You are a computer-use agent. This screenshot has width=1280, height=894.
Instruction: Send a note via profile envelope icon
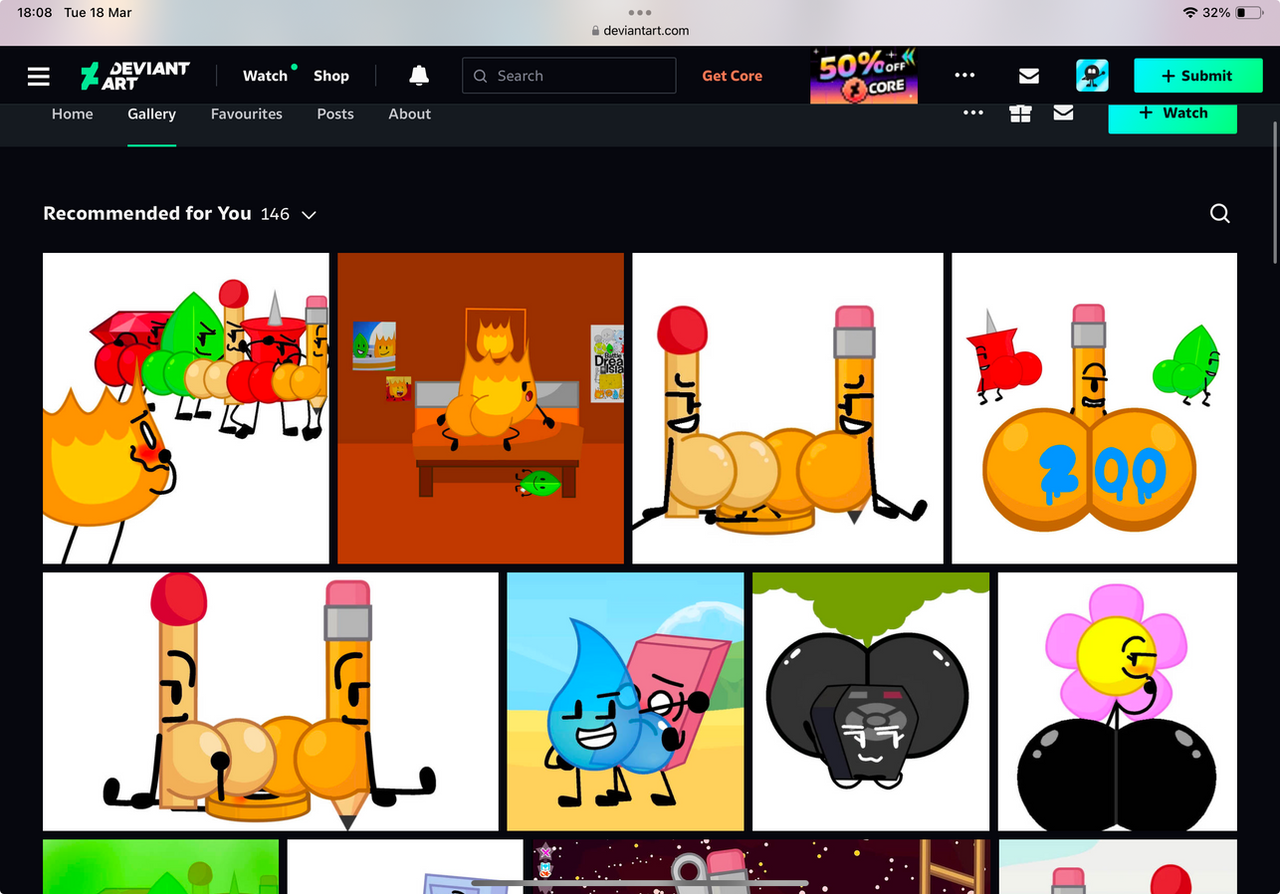click(x=1063, y=113)
